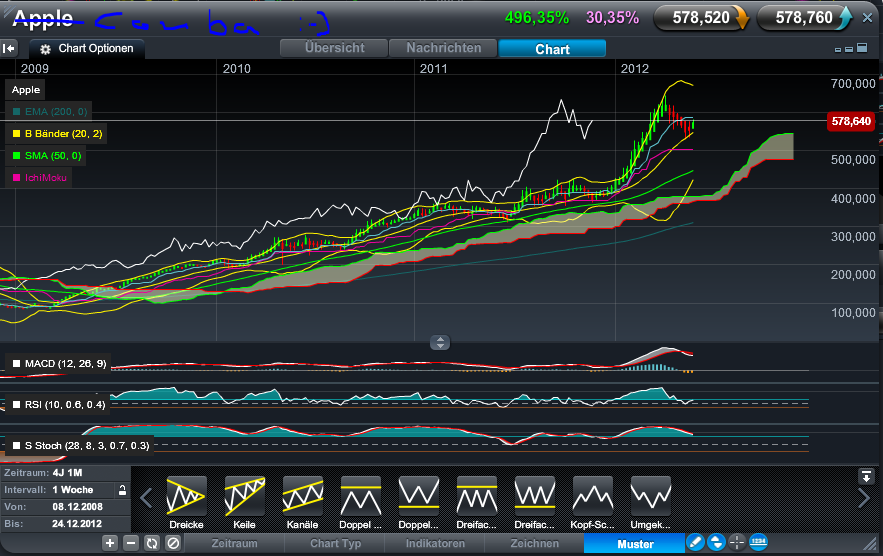Activate the blue pencil drawing icon
Screen dimensions: 883x556
695,542
